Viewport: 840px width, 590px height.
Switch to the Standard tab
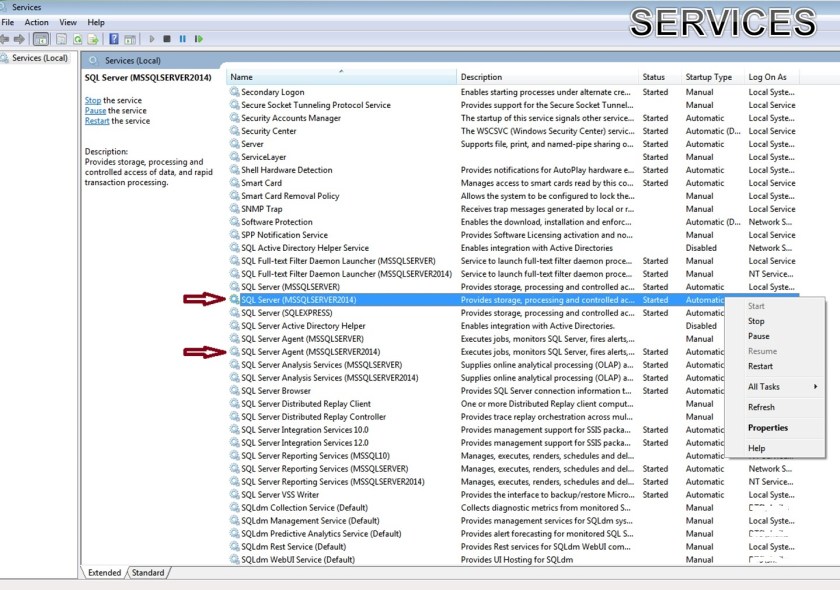point(148,573)
